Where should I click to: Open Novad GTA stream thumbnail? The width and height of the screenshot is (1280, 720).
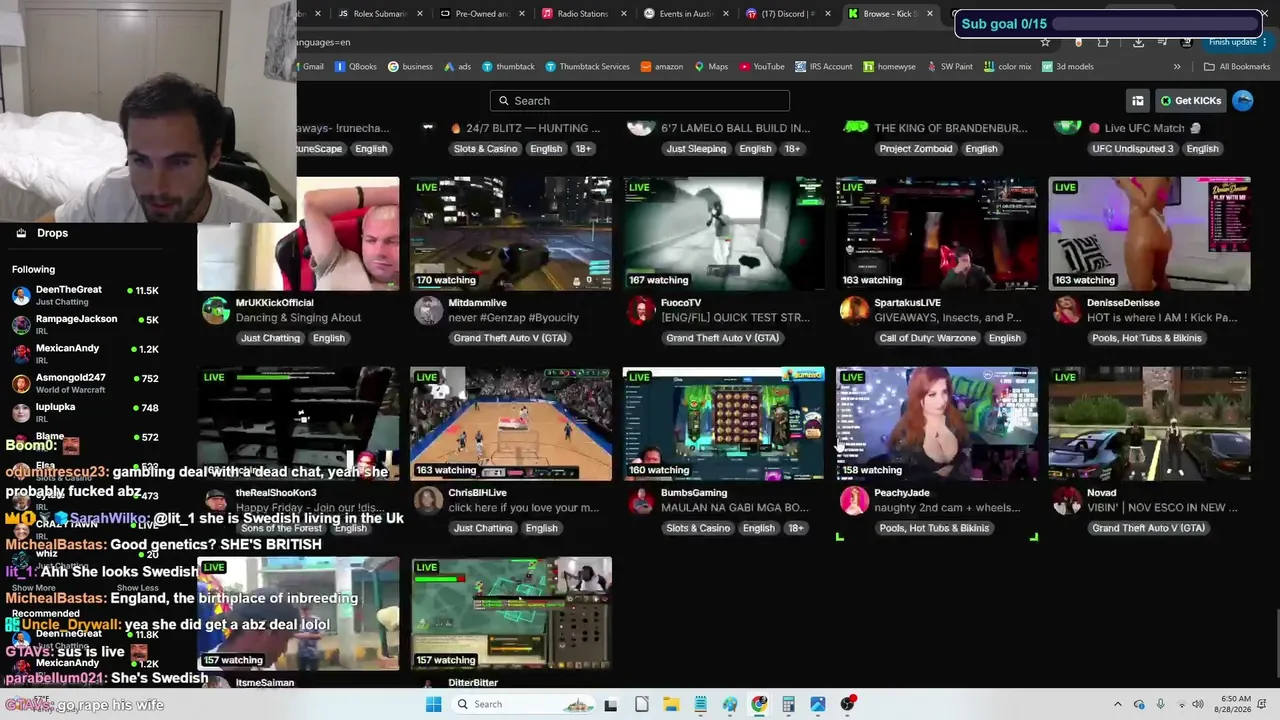(1150, 424)
